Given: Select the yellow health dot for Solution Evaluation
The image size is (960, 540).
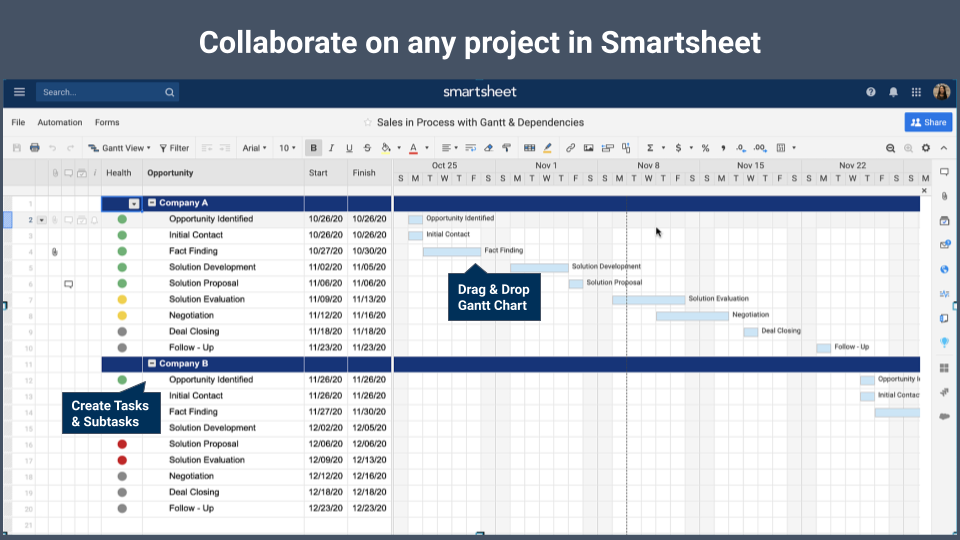Looking at the screenshot, I should pos(122,299).
